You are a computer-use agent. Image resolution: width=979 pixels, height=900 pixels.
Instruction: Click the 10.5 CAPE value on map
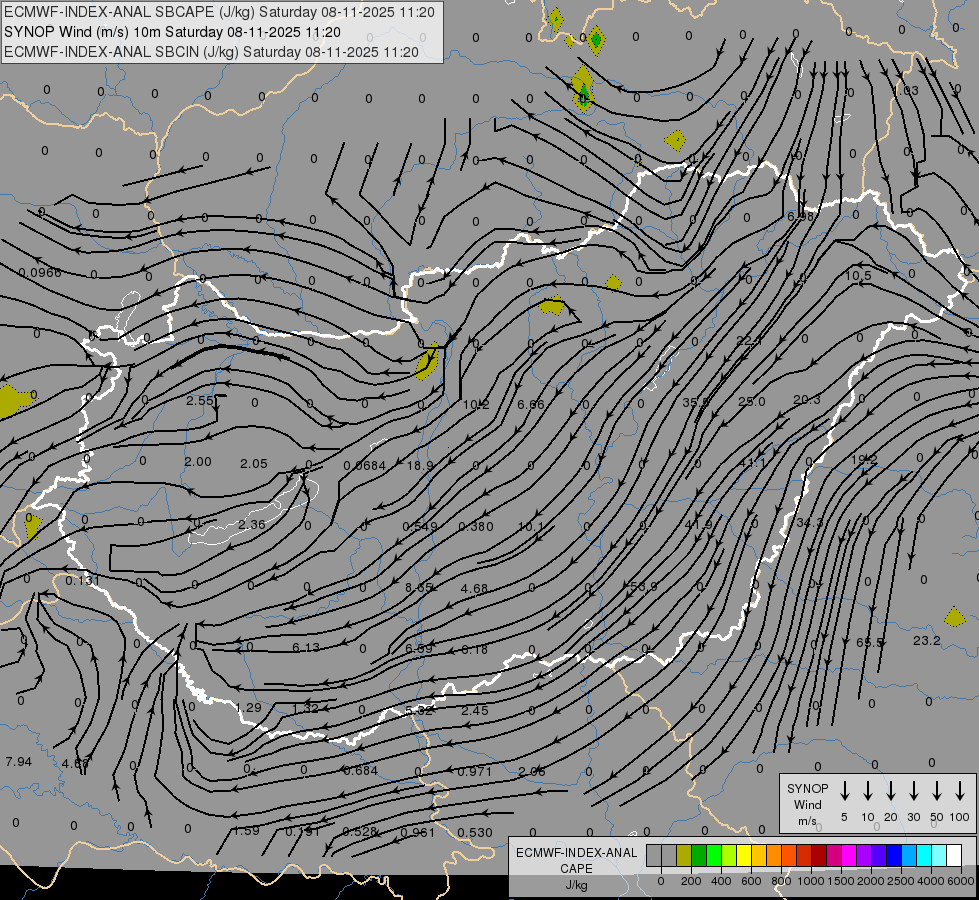(x=858, y=276)
